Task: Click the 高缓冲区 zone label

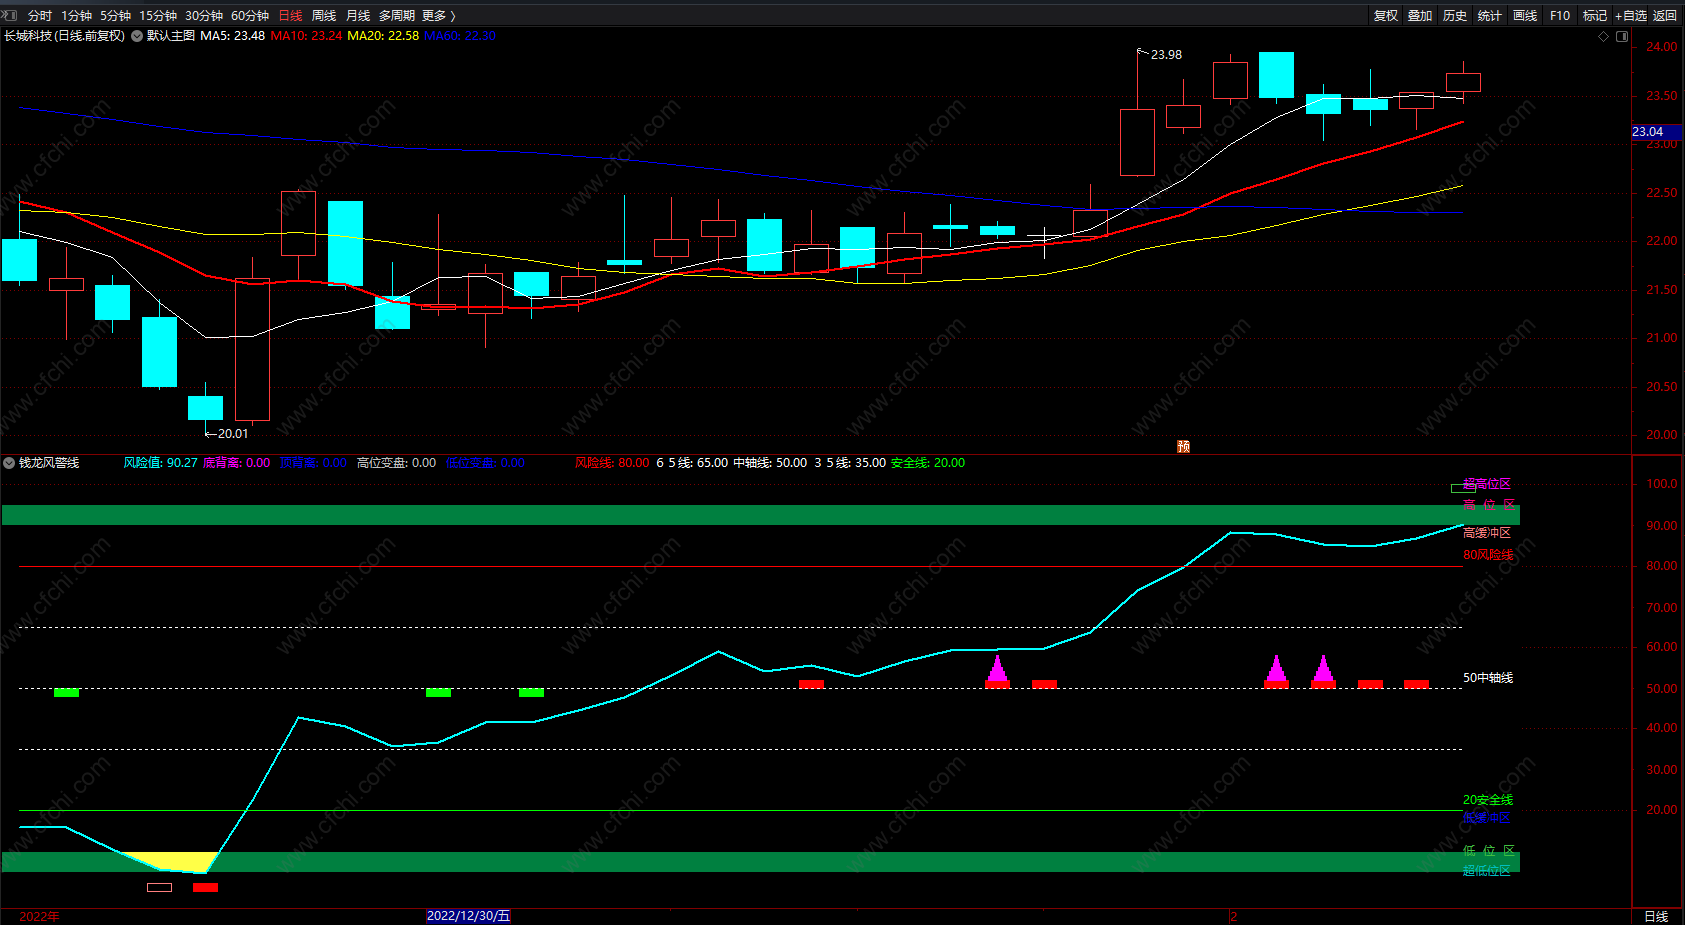Action: click(1487, 533)
